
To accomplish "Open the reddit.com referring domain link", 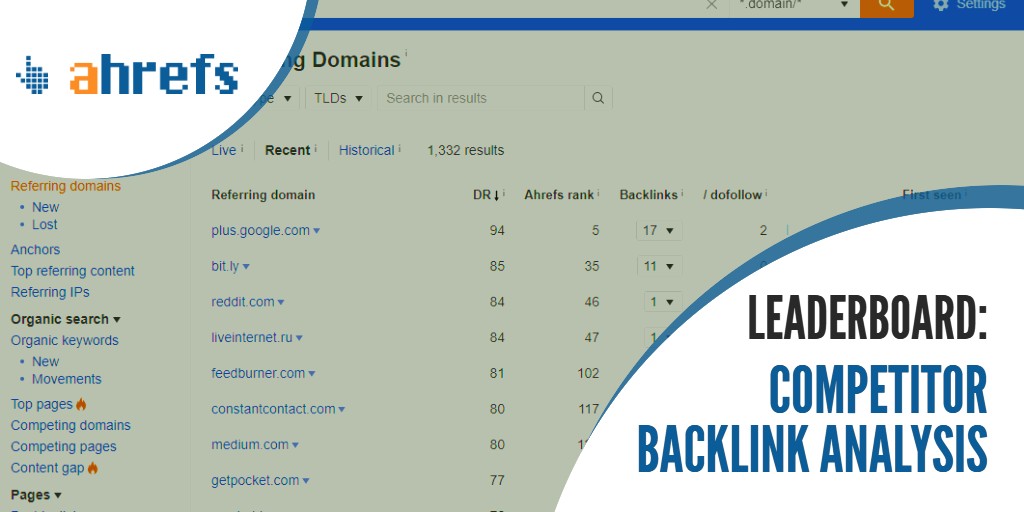I will point(242,302).
